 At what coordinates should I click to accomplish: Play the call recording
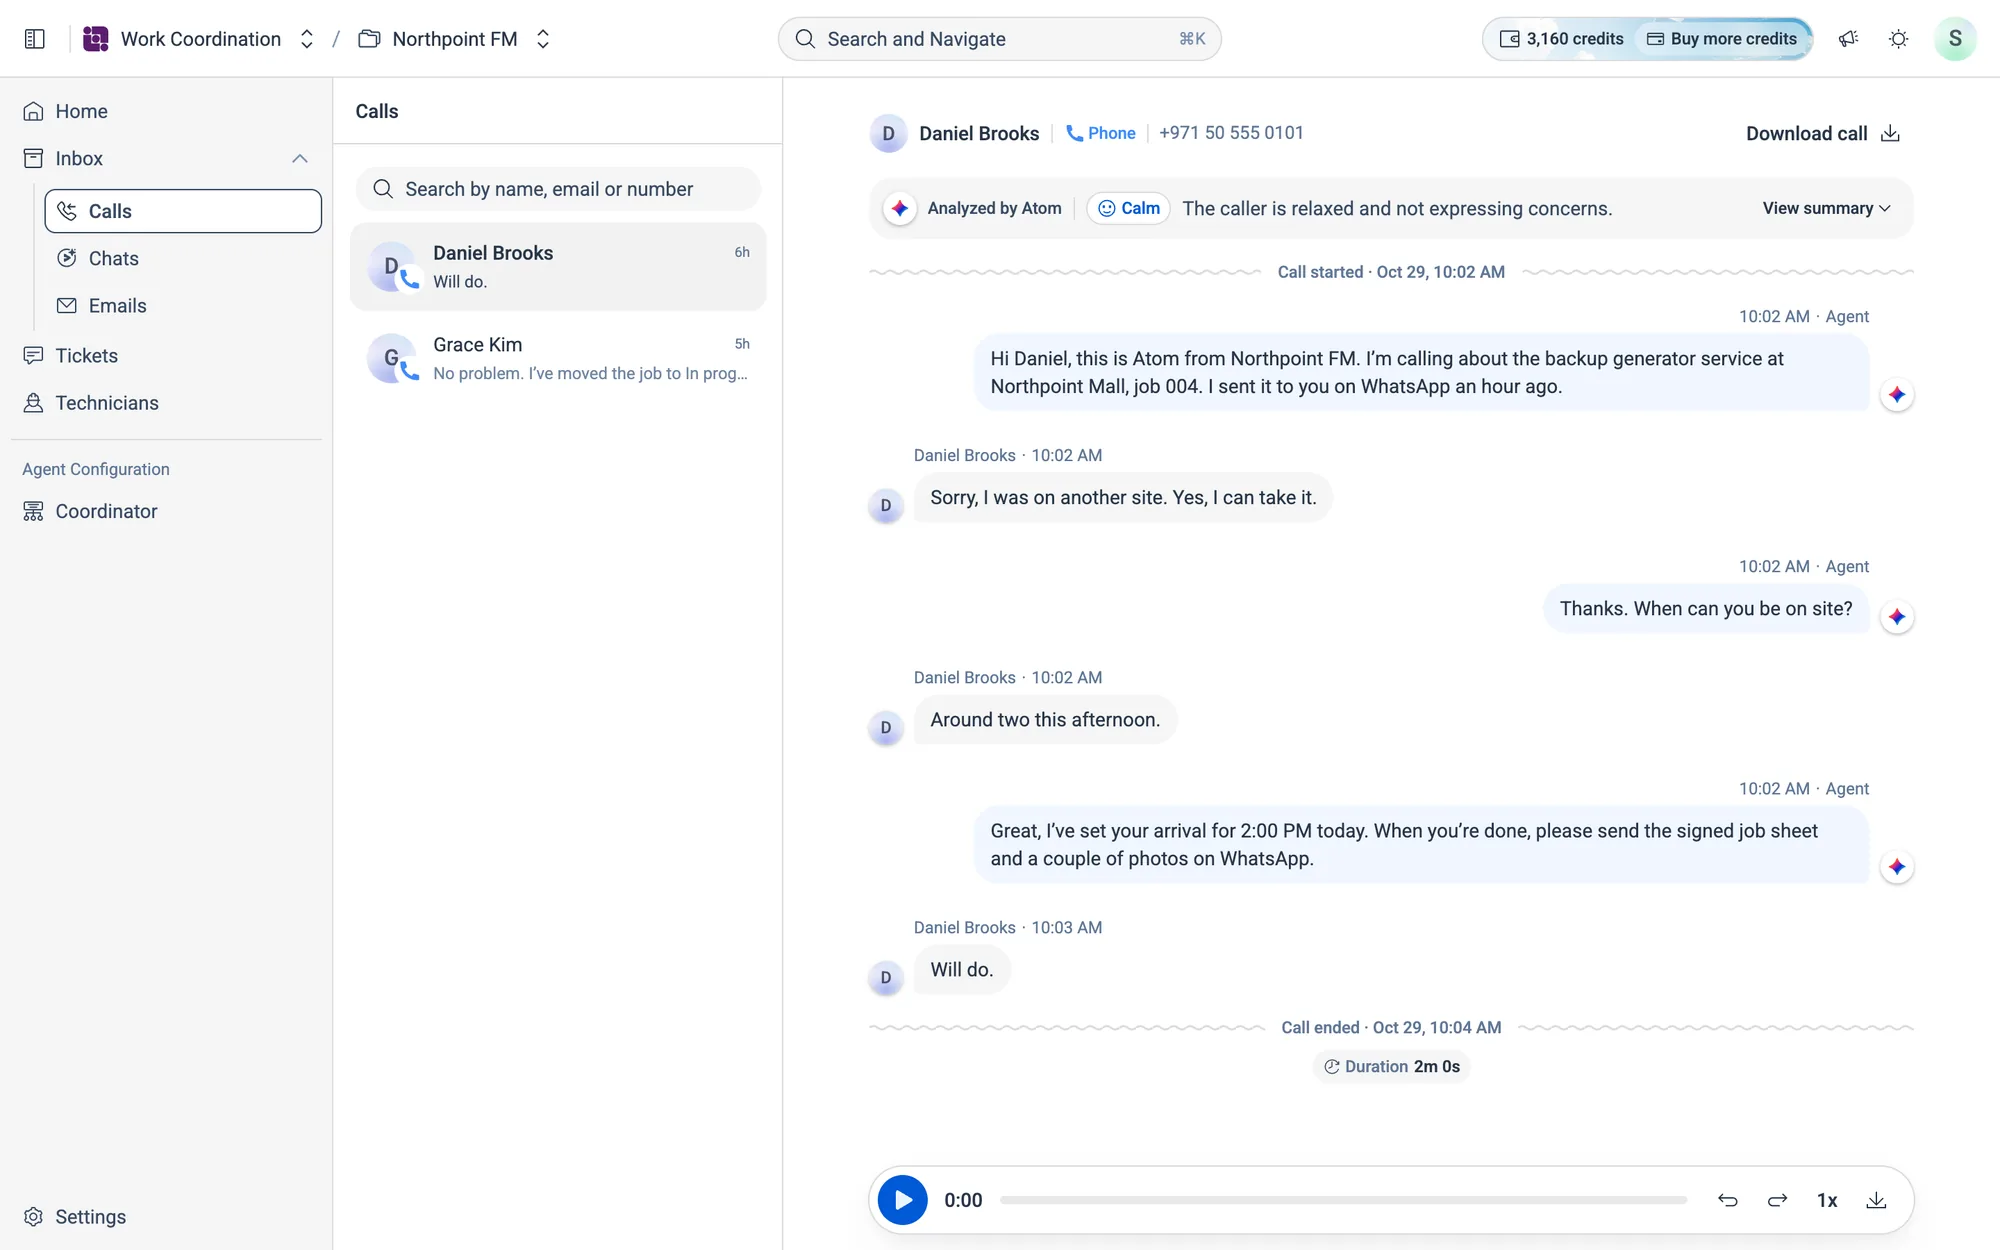[902, 1200]
